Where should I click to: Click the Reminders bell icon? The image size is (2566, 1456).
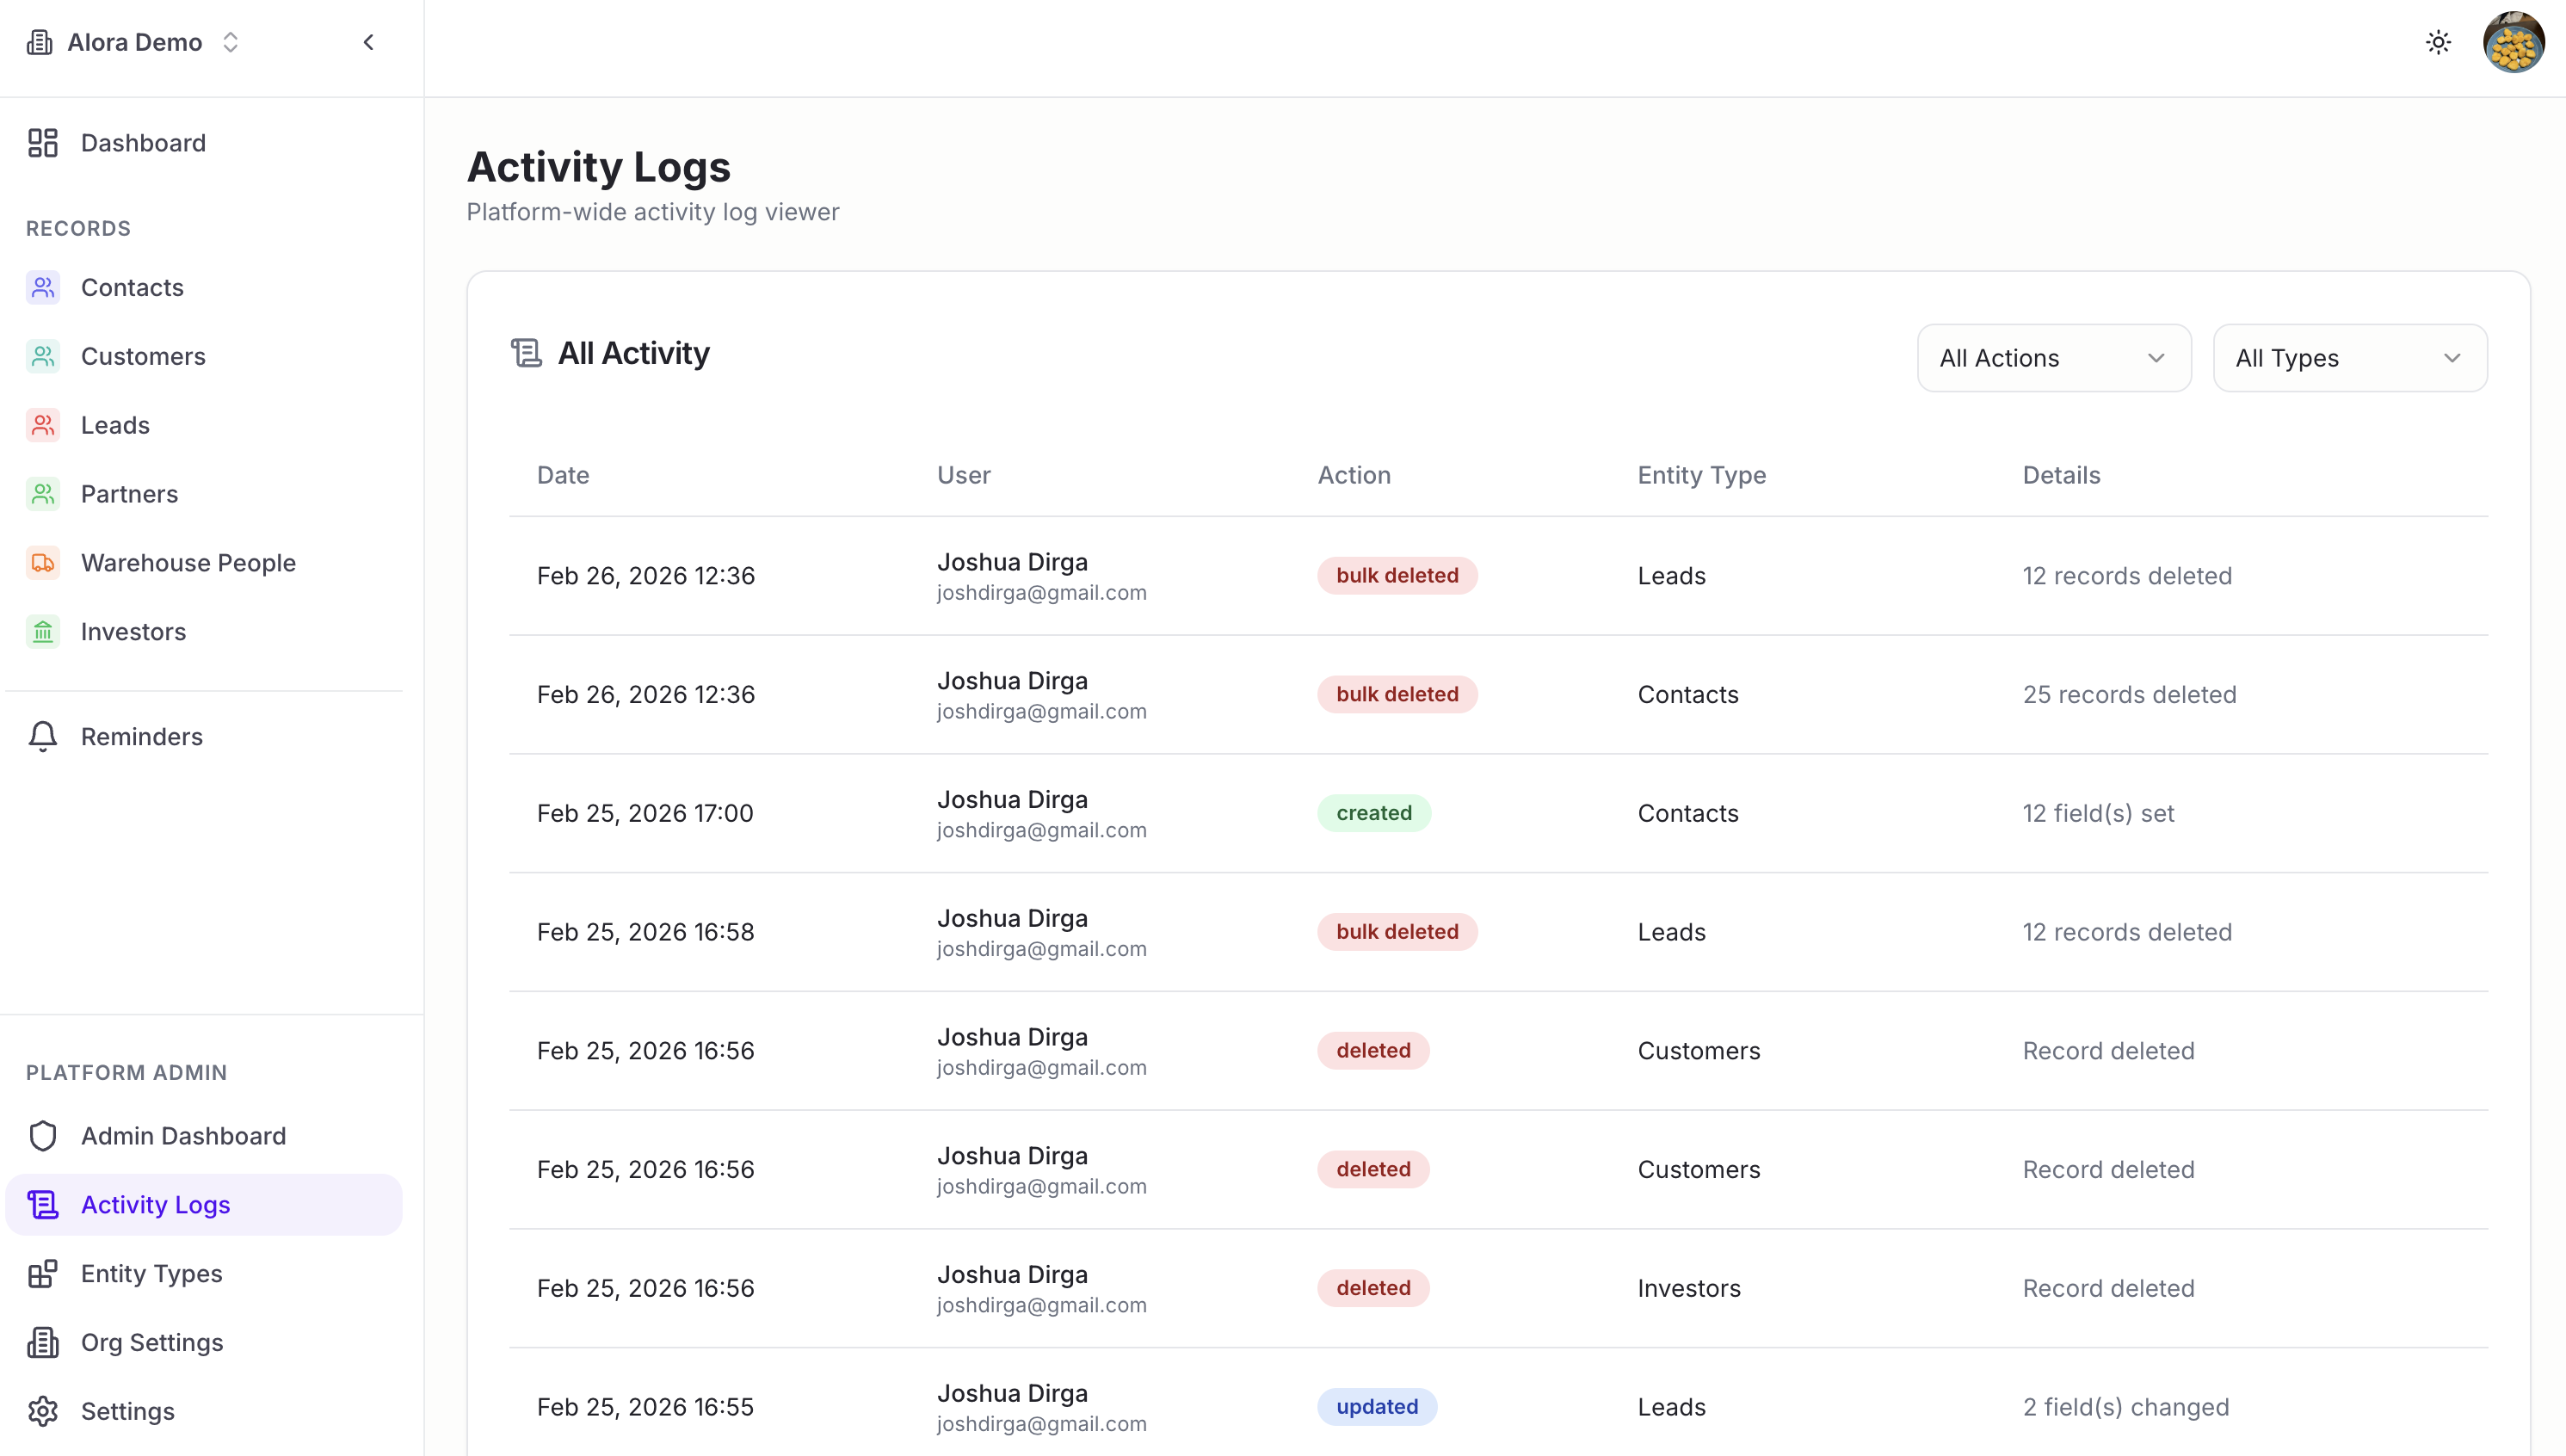pyautogui.click(x=42, y=737)
